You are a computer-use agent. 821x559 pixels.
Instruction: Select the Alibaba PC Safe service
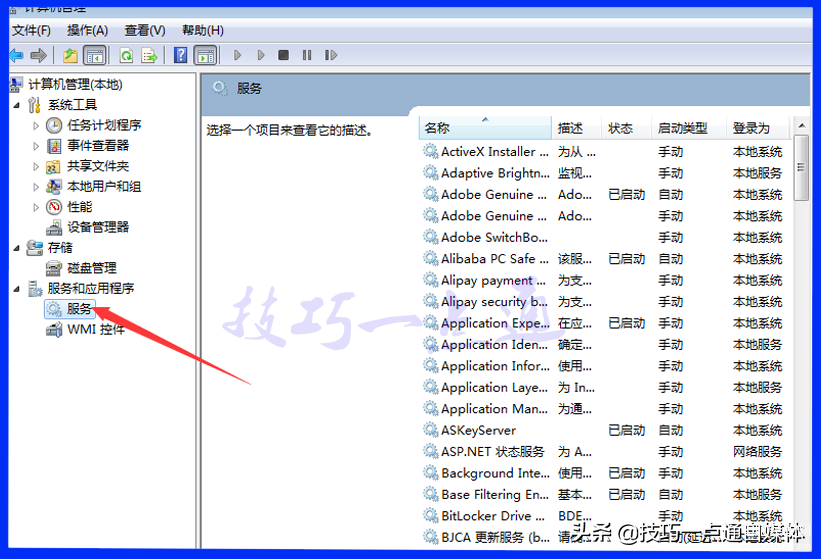tap(602, 259)
